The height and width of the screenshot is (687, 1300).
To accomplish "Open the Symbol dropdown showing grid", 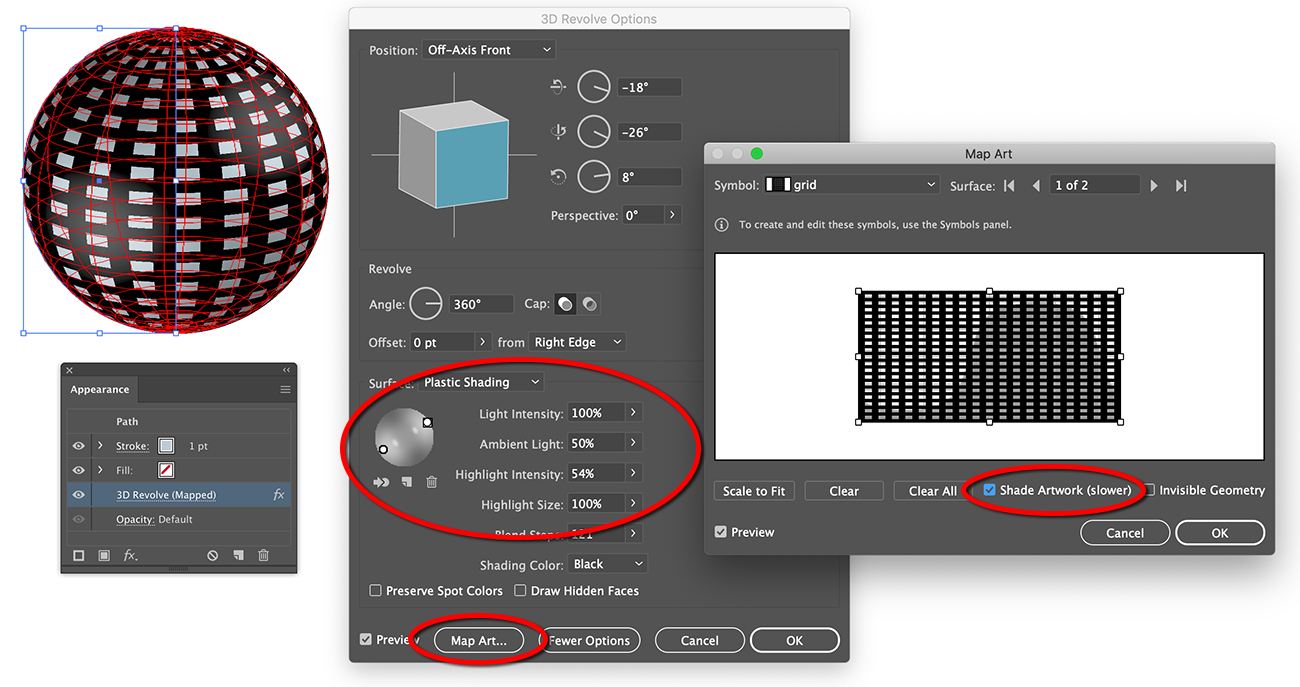I will click(x=852, y=184).
